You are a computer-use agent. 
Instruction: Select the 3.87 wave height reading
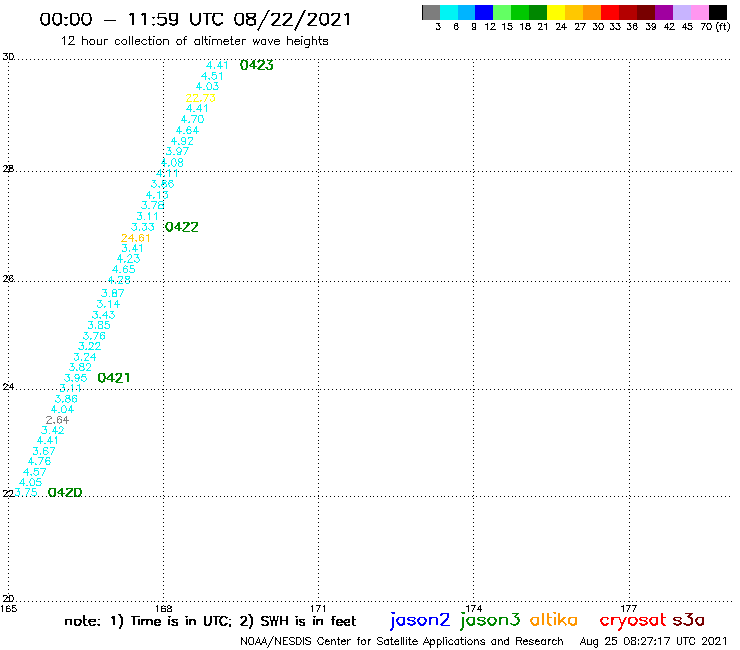(x=113, y=293)
